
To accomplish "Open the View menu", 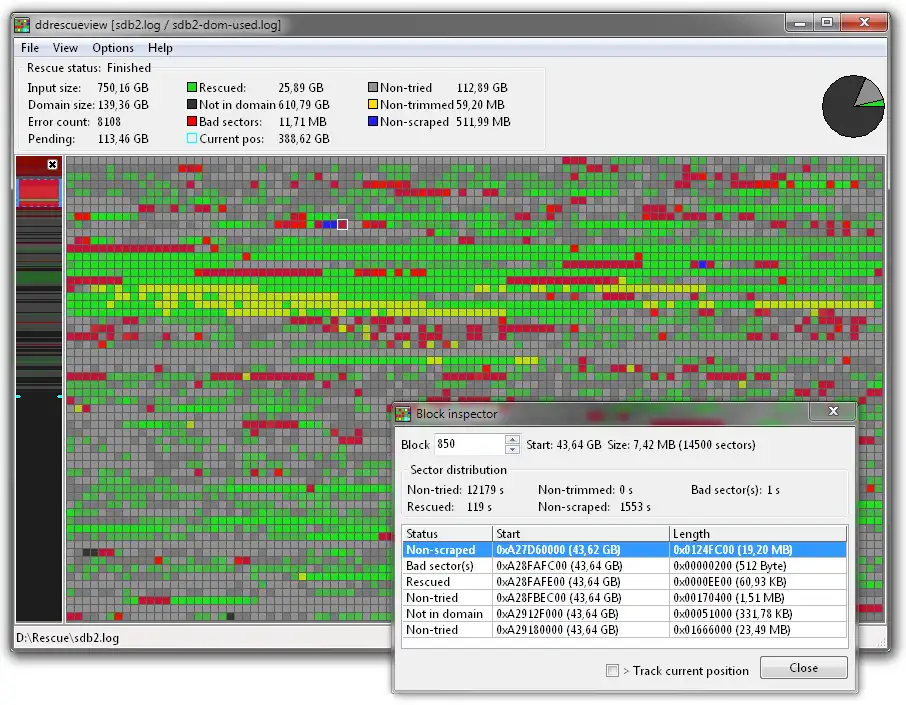I will point(65,47).
